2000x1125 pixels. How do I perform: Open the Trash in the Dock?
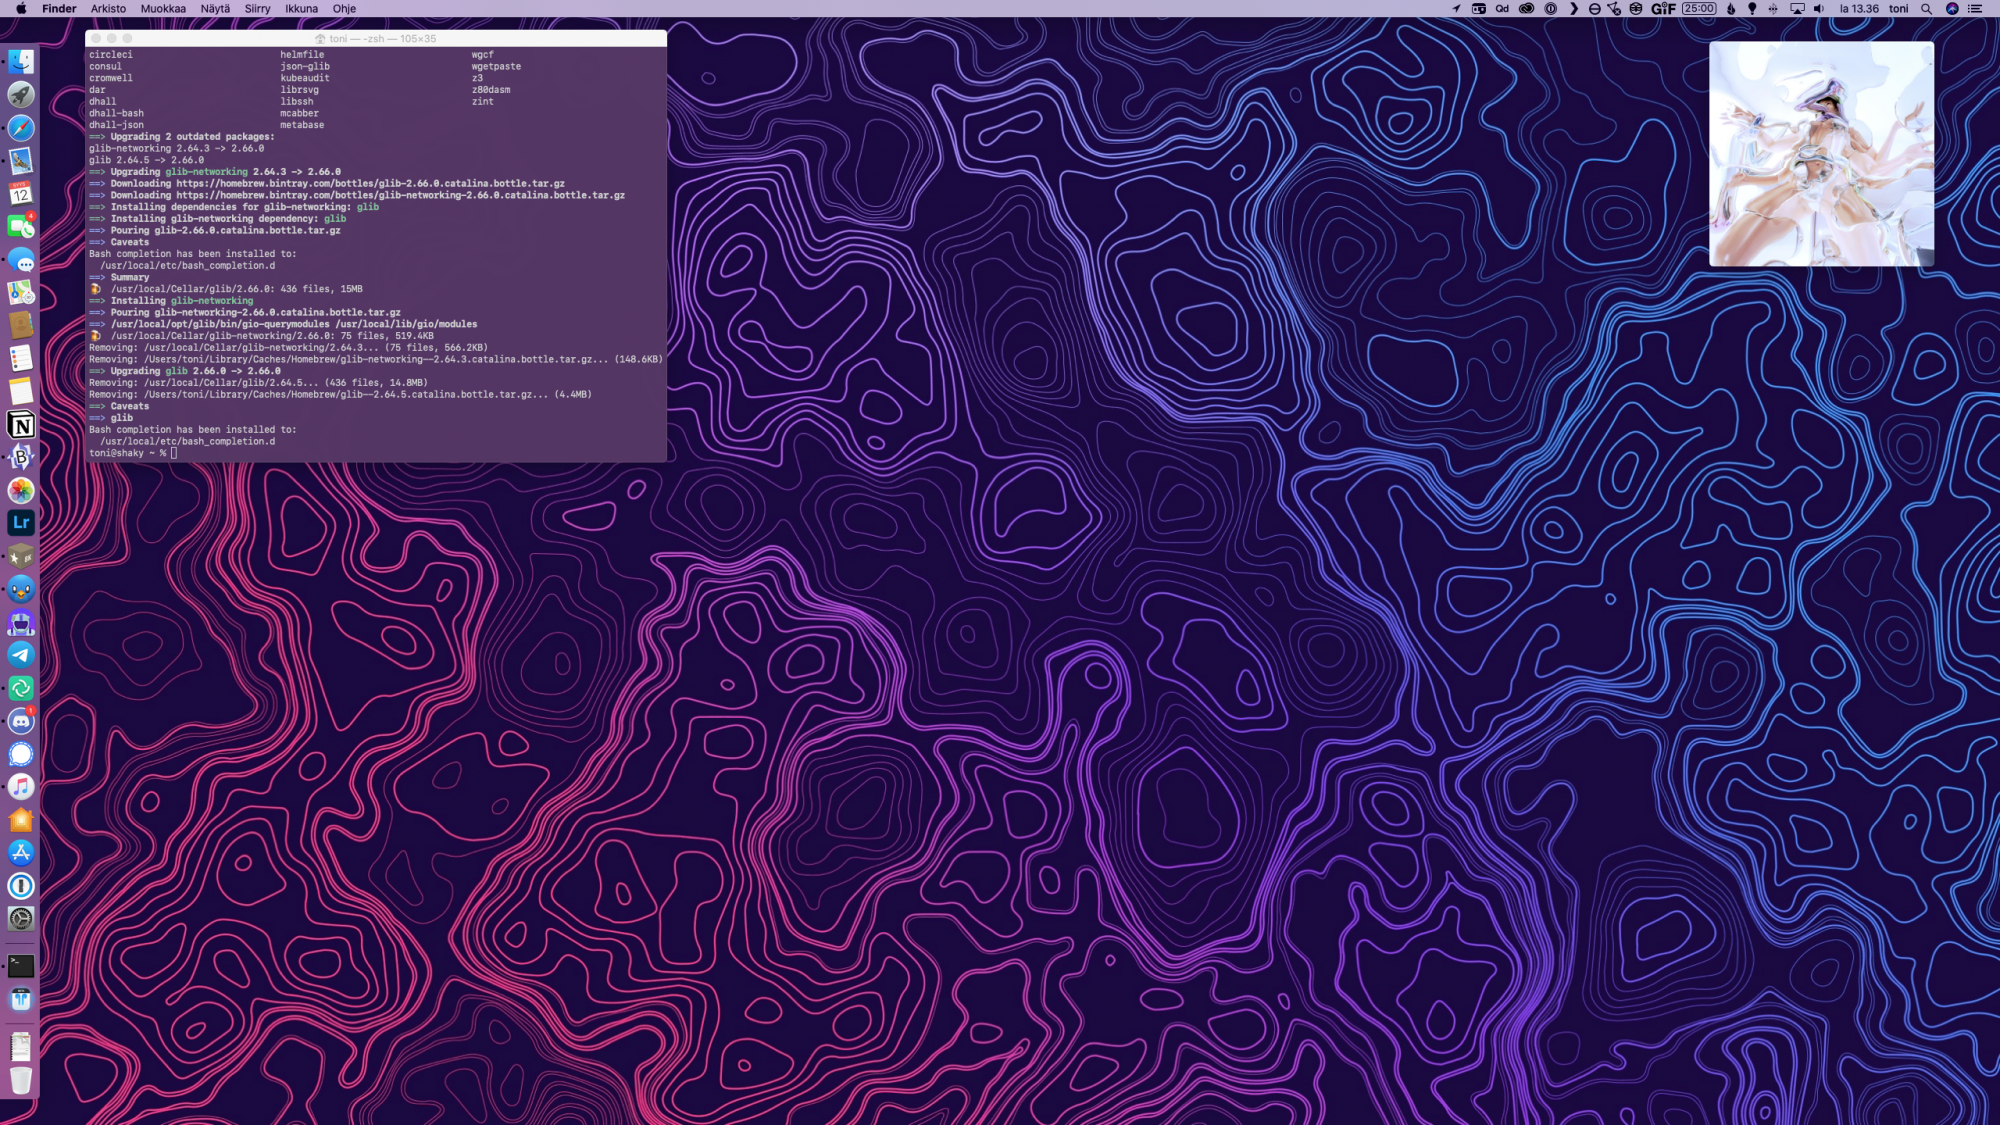[21, 1080]
